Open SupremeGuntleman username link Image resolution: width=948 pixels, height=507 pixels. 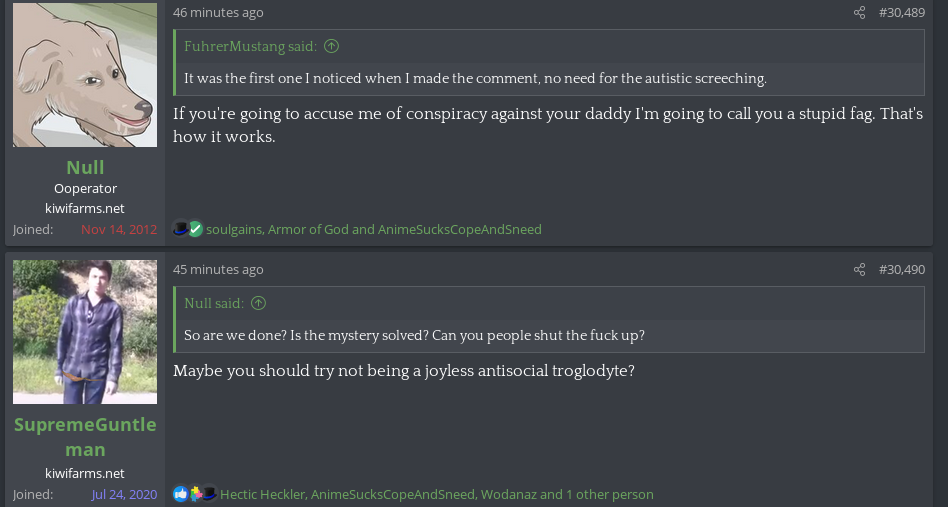[x=85, y=437]
